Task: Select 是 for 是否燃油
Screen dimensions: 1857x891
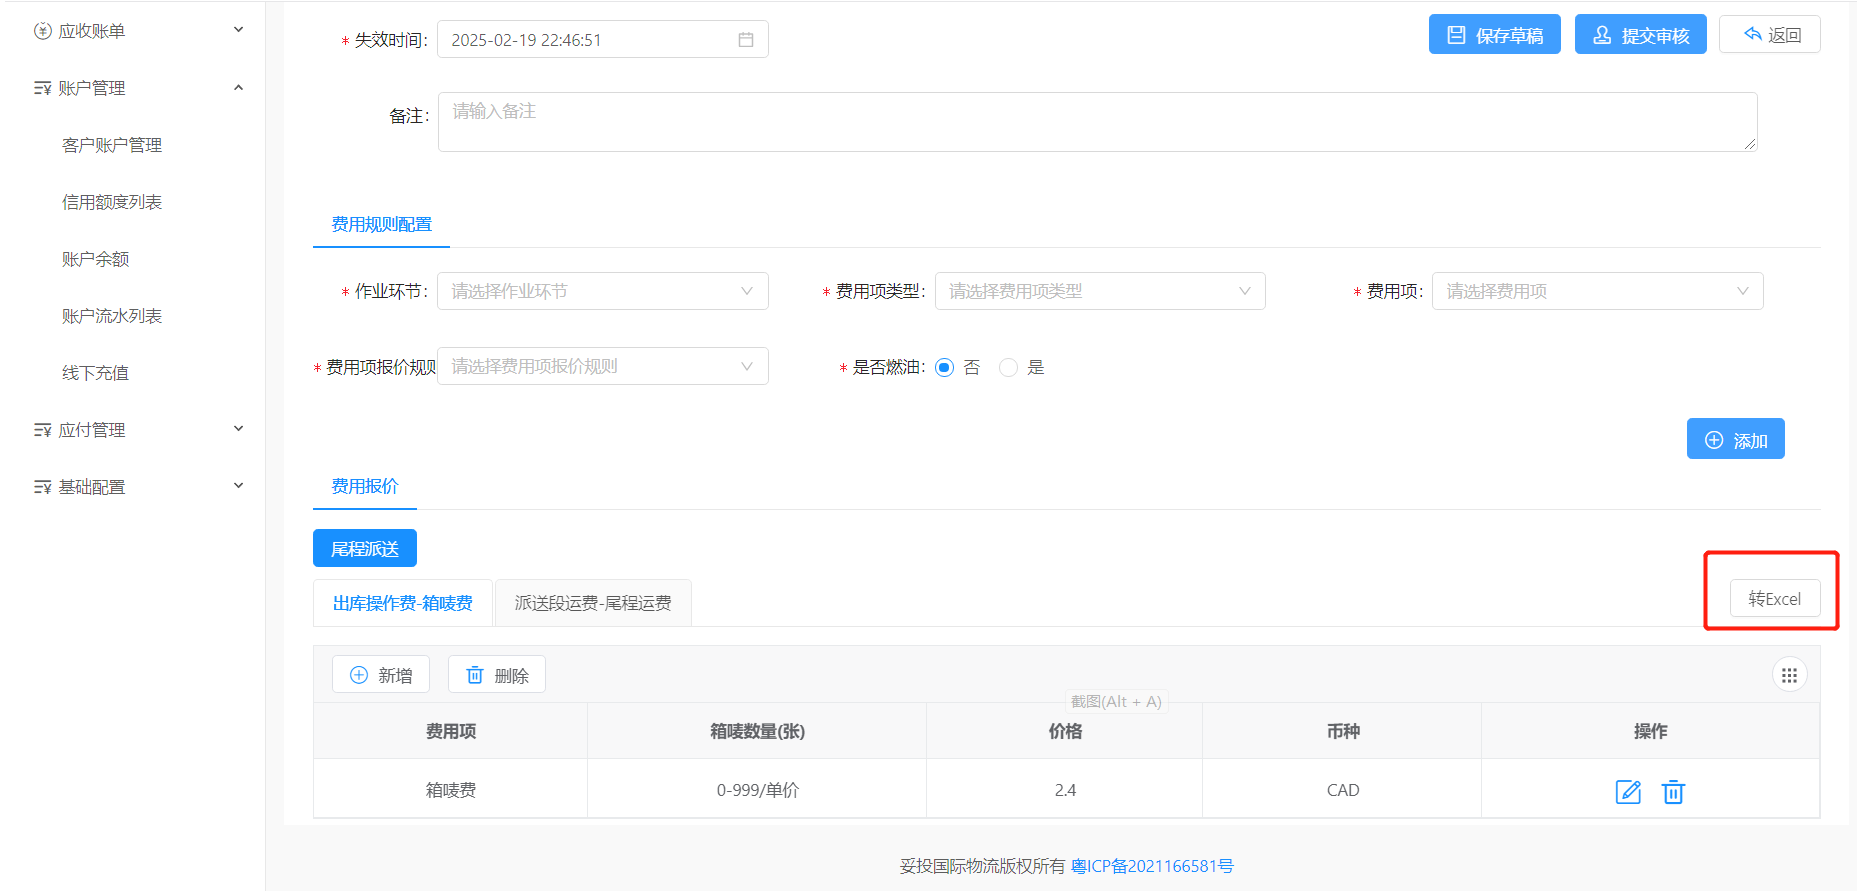Action: pyautogui.click(x=1008, y=367)
